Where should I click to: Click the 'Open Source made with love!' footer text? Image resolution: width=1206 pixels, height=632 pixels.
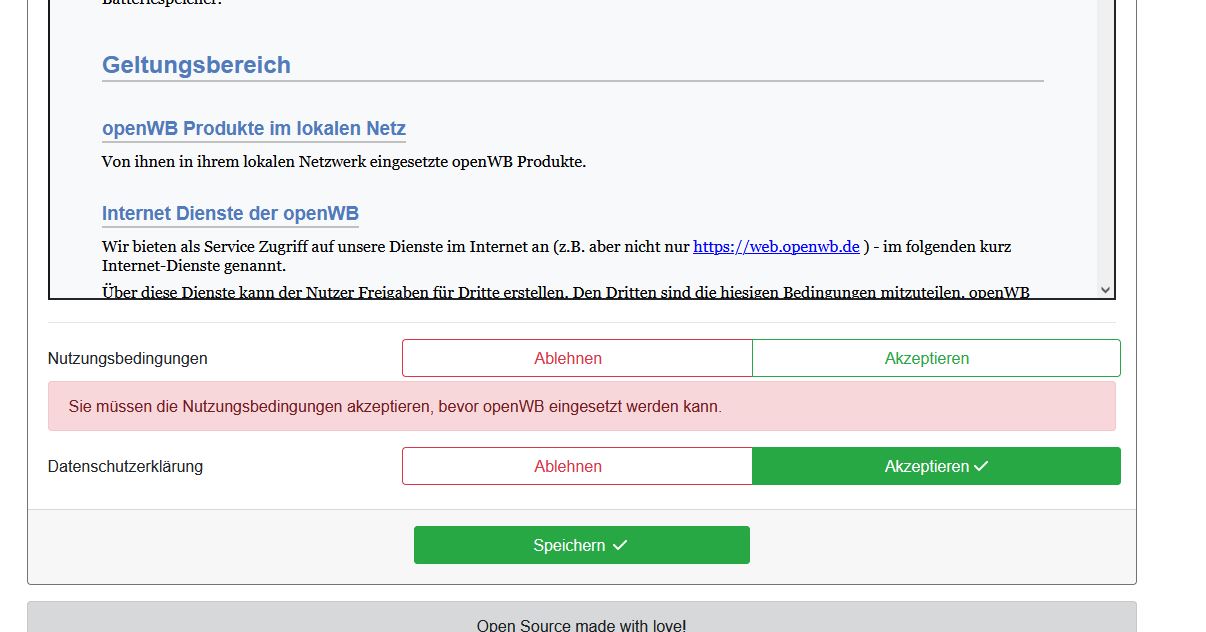point(582,625)
